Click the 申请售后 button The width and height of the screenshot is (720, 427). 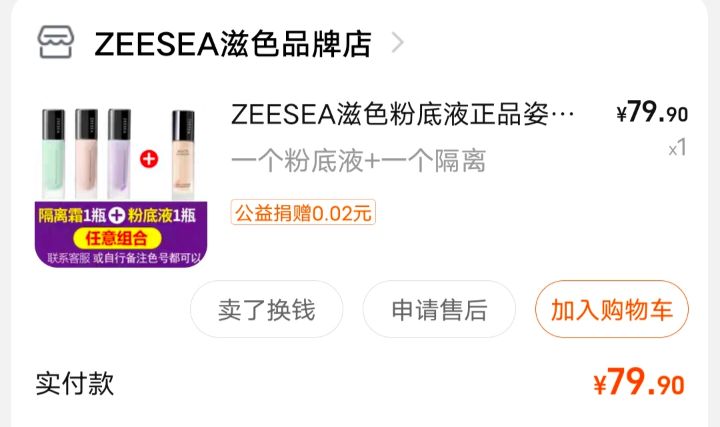coord(439,309)
